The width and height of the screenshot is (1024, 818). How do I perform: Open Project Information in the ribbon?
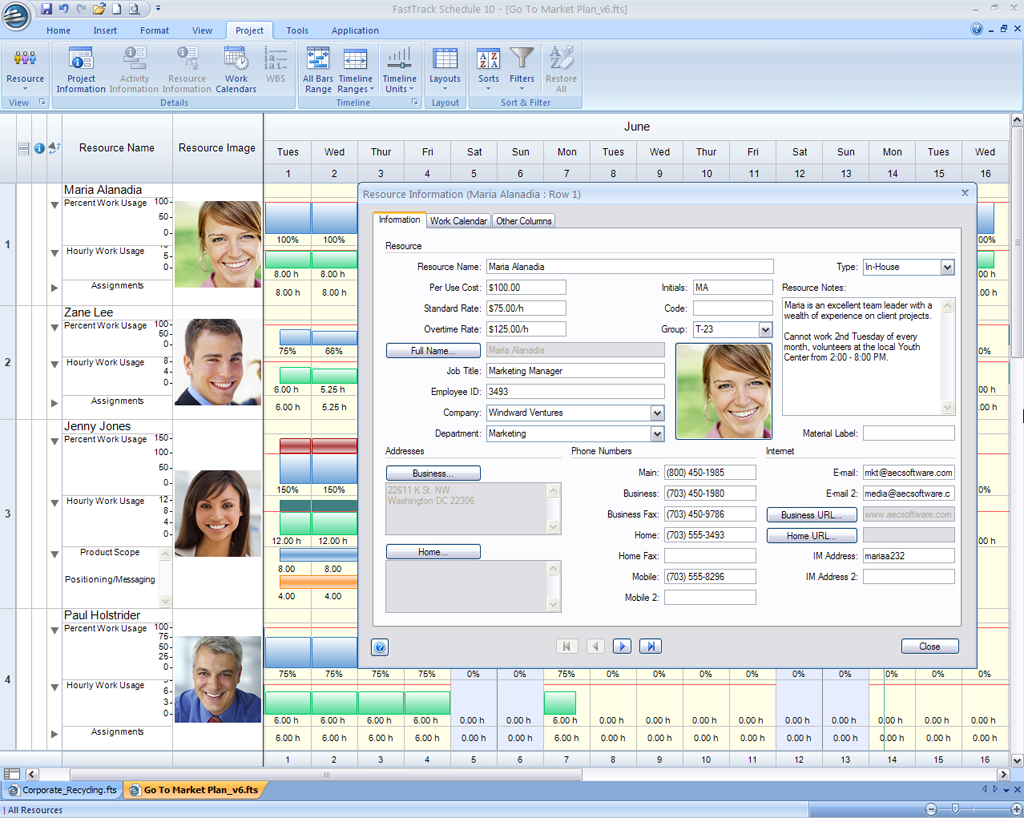(x=81, y=69)
